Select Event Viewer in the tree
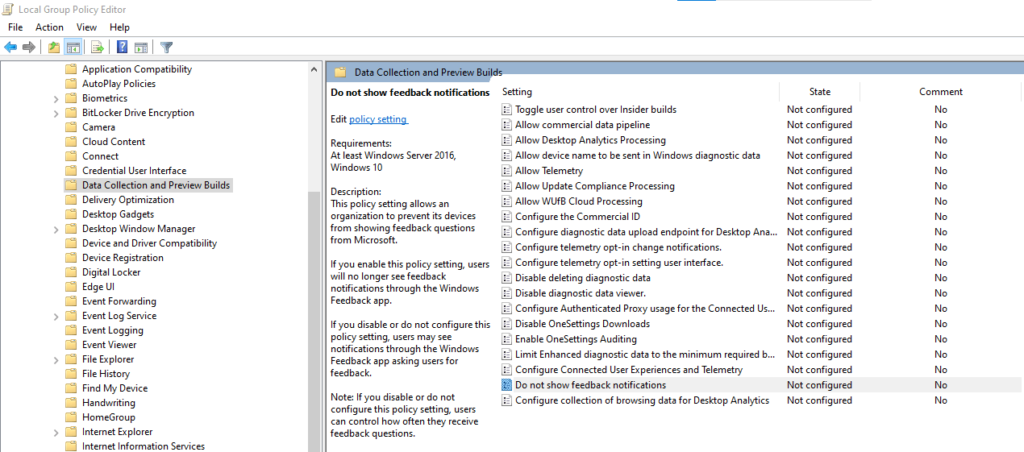1024x452 pixels. pyautogui.click(x=109, y=345)
